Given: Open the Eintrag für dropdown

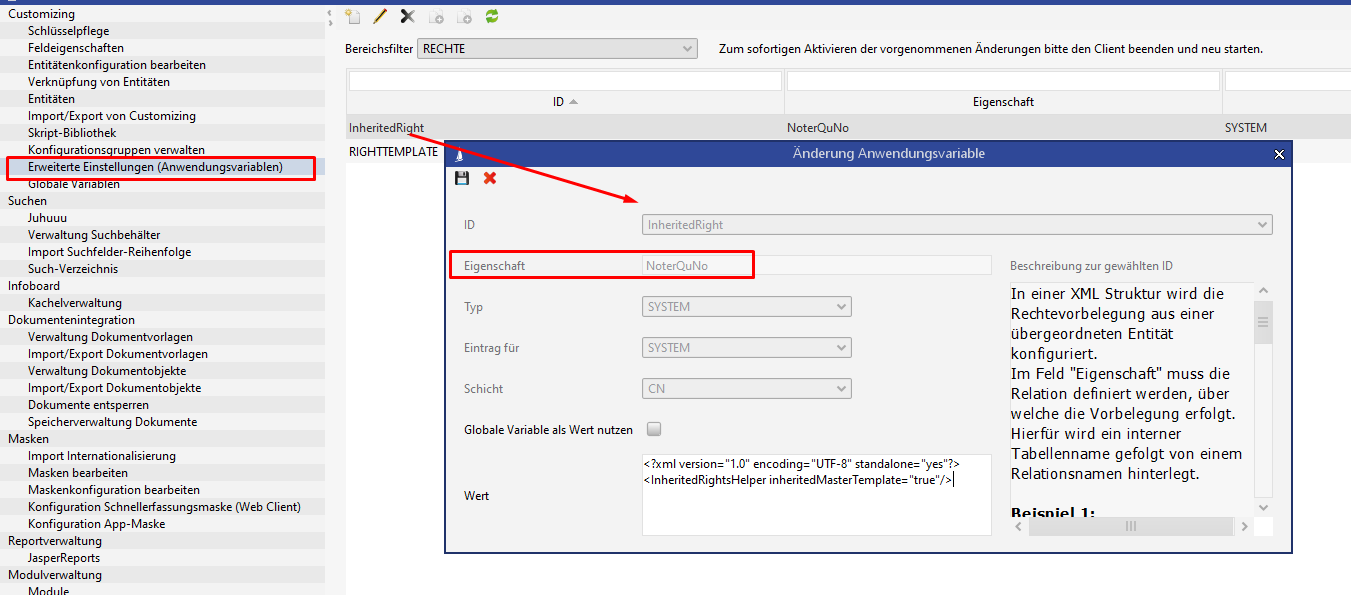Looking at the screenshot, I should 746,348.
